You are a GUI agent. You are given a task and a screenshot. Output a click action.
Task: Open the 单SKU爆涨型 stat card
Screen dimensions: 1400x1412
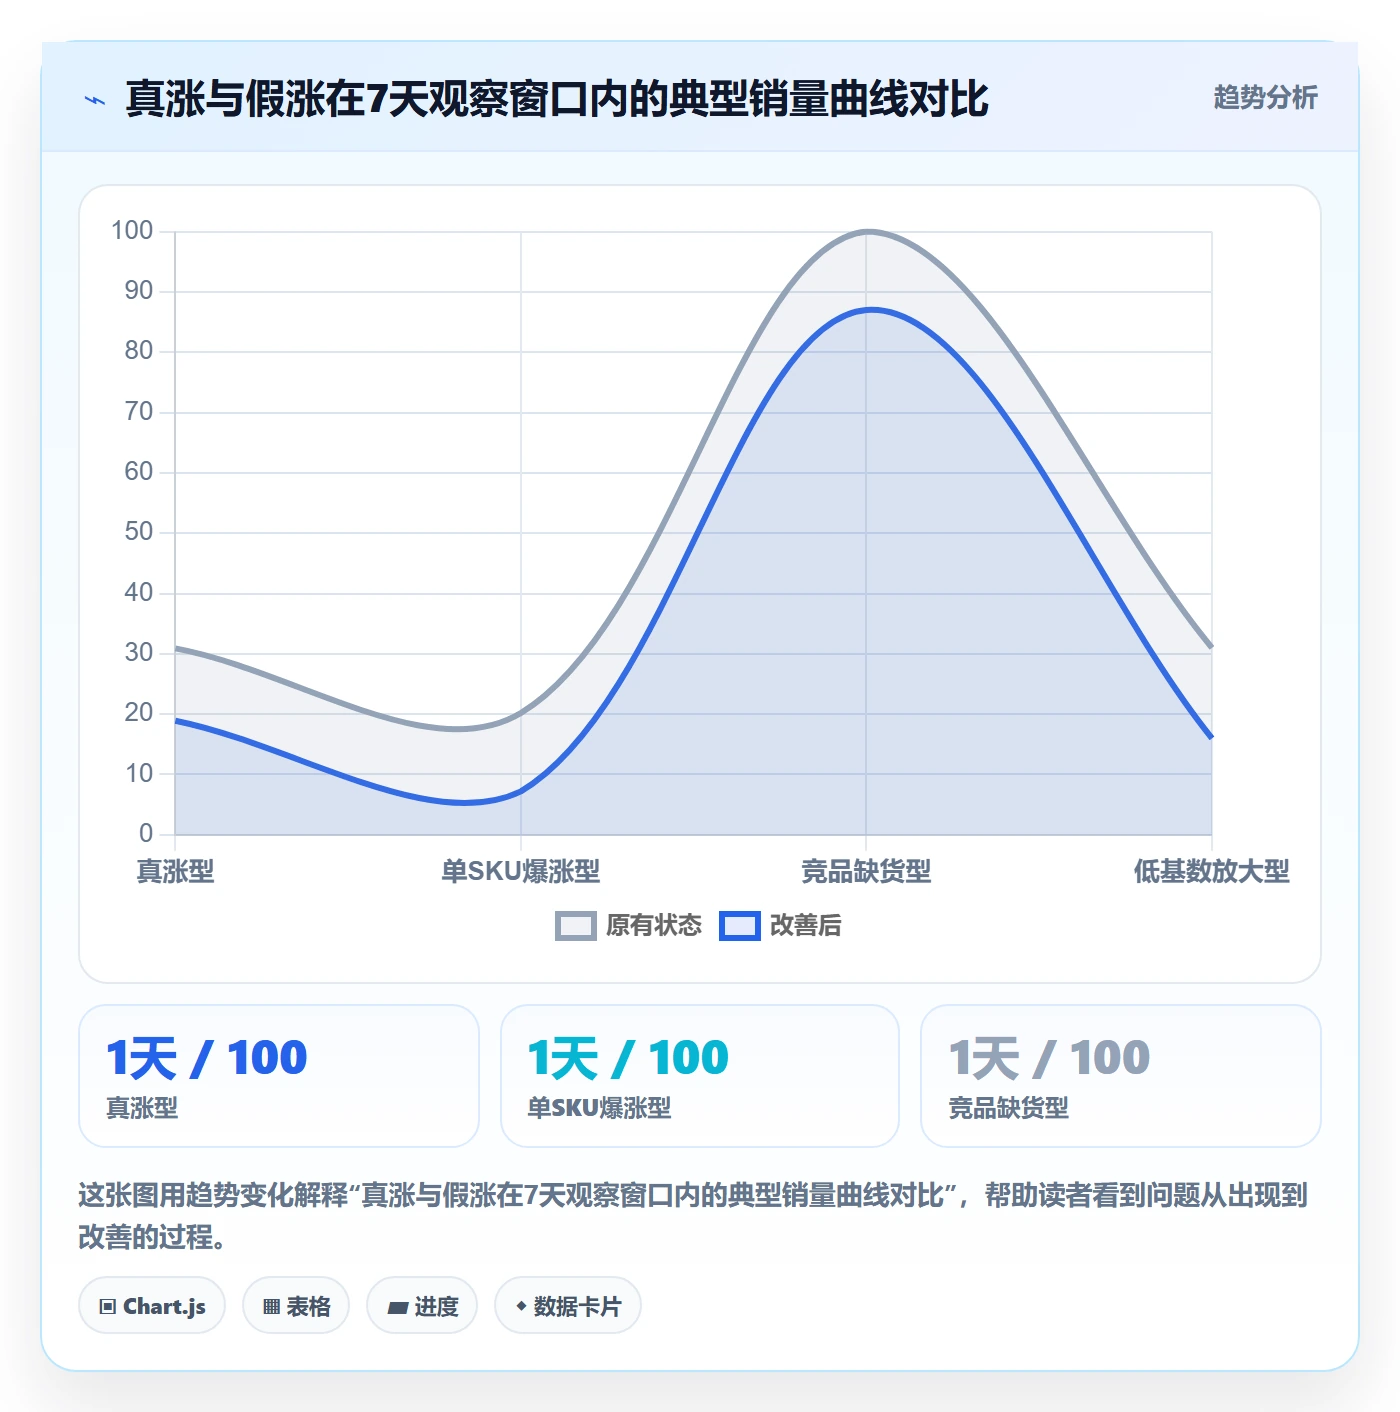click(700, 1076)
